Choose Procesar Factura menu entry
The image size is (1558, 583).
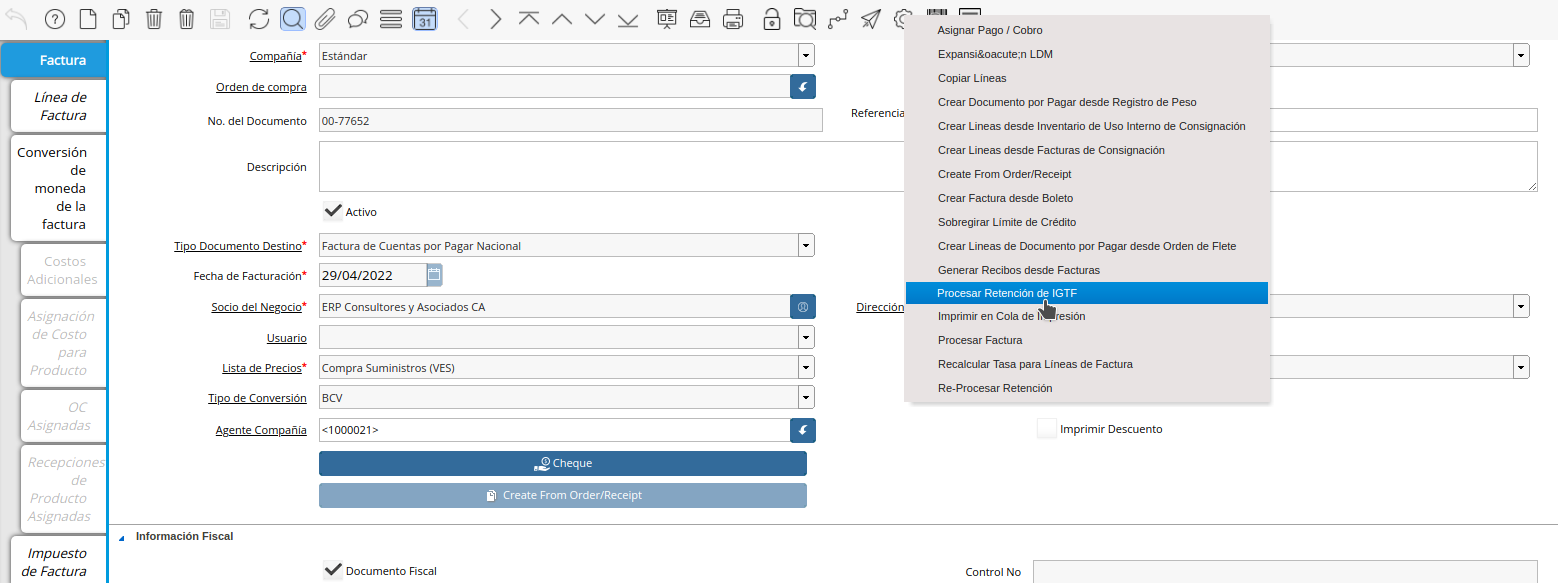coord(1087,340)
